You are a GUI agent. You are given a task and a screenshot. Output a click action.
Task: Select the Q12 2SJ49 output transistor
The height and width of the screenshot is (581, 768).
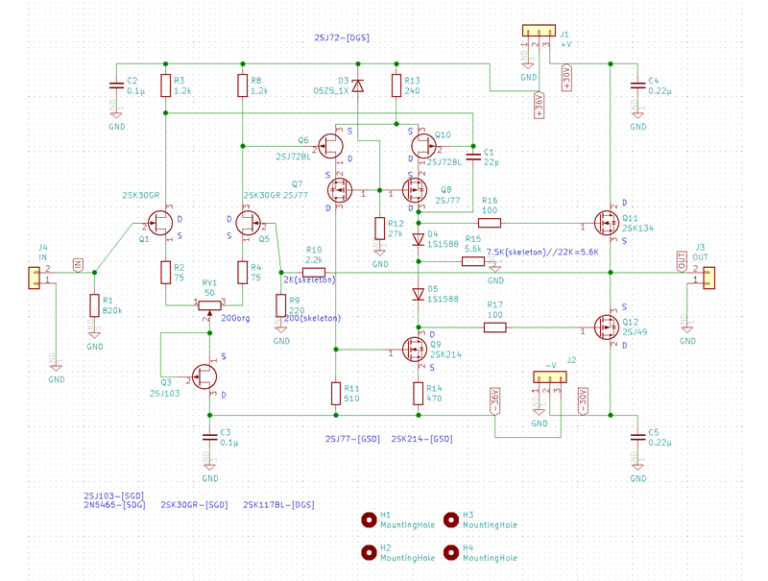606,326
